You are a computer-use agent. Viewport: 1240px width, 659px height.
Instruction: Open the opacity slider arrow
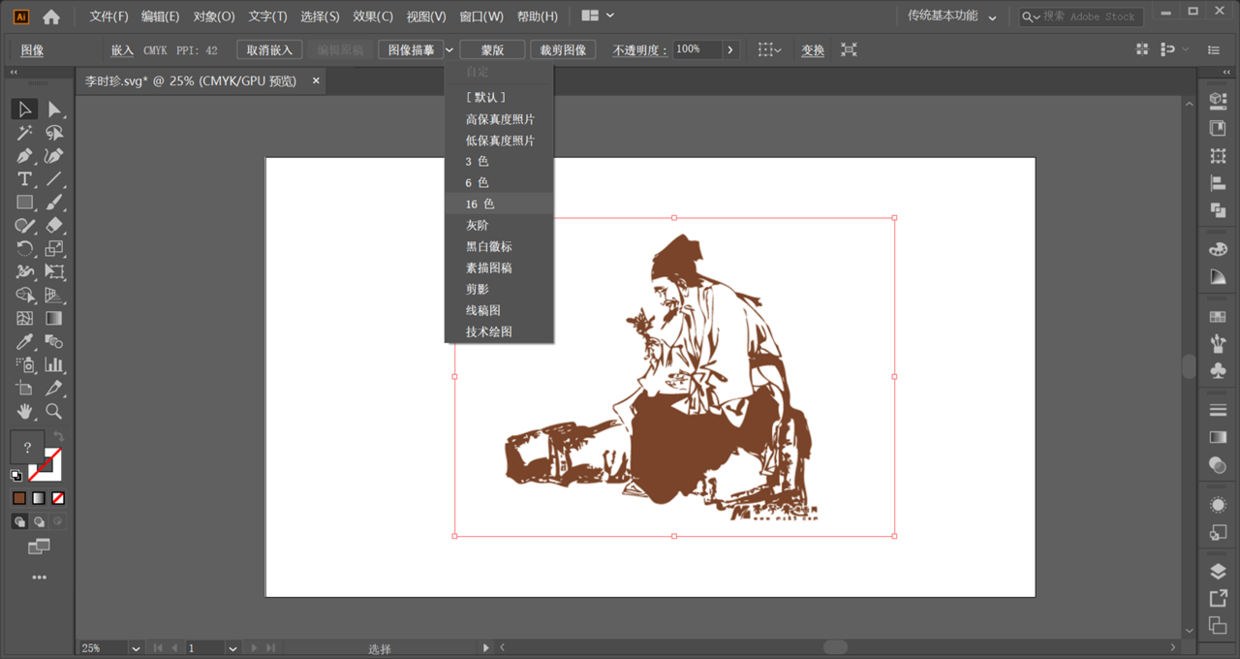731,50
